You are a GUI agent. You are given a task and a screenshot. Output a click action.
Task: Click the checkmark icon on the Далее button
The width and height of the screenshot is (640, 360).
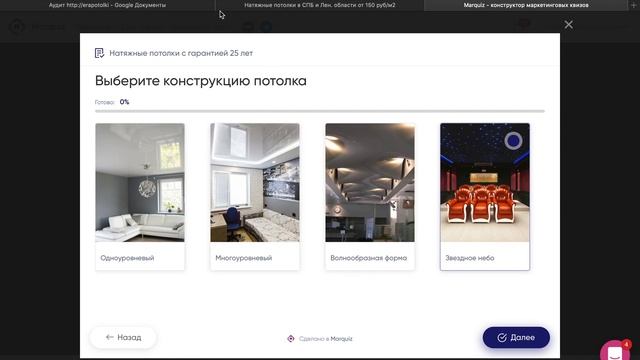pyautogui.click(x=502, y=338)
